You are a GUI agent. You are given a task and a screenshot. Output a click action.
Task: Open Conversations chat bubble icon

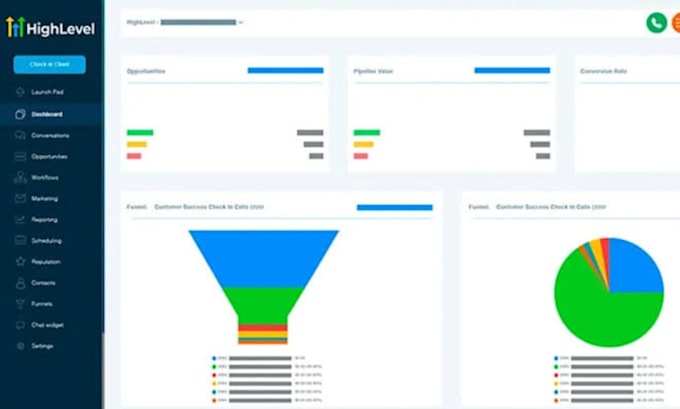tap(20, 135)
